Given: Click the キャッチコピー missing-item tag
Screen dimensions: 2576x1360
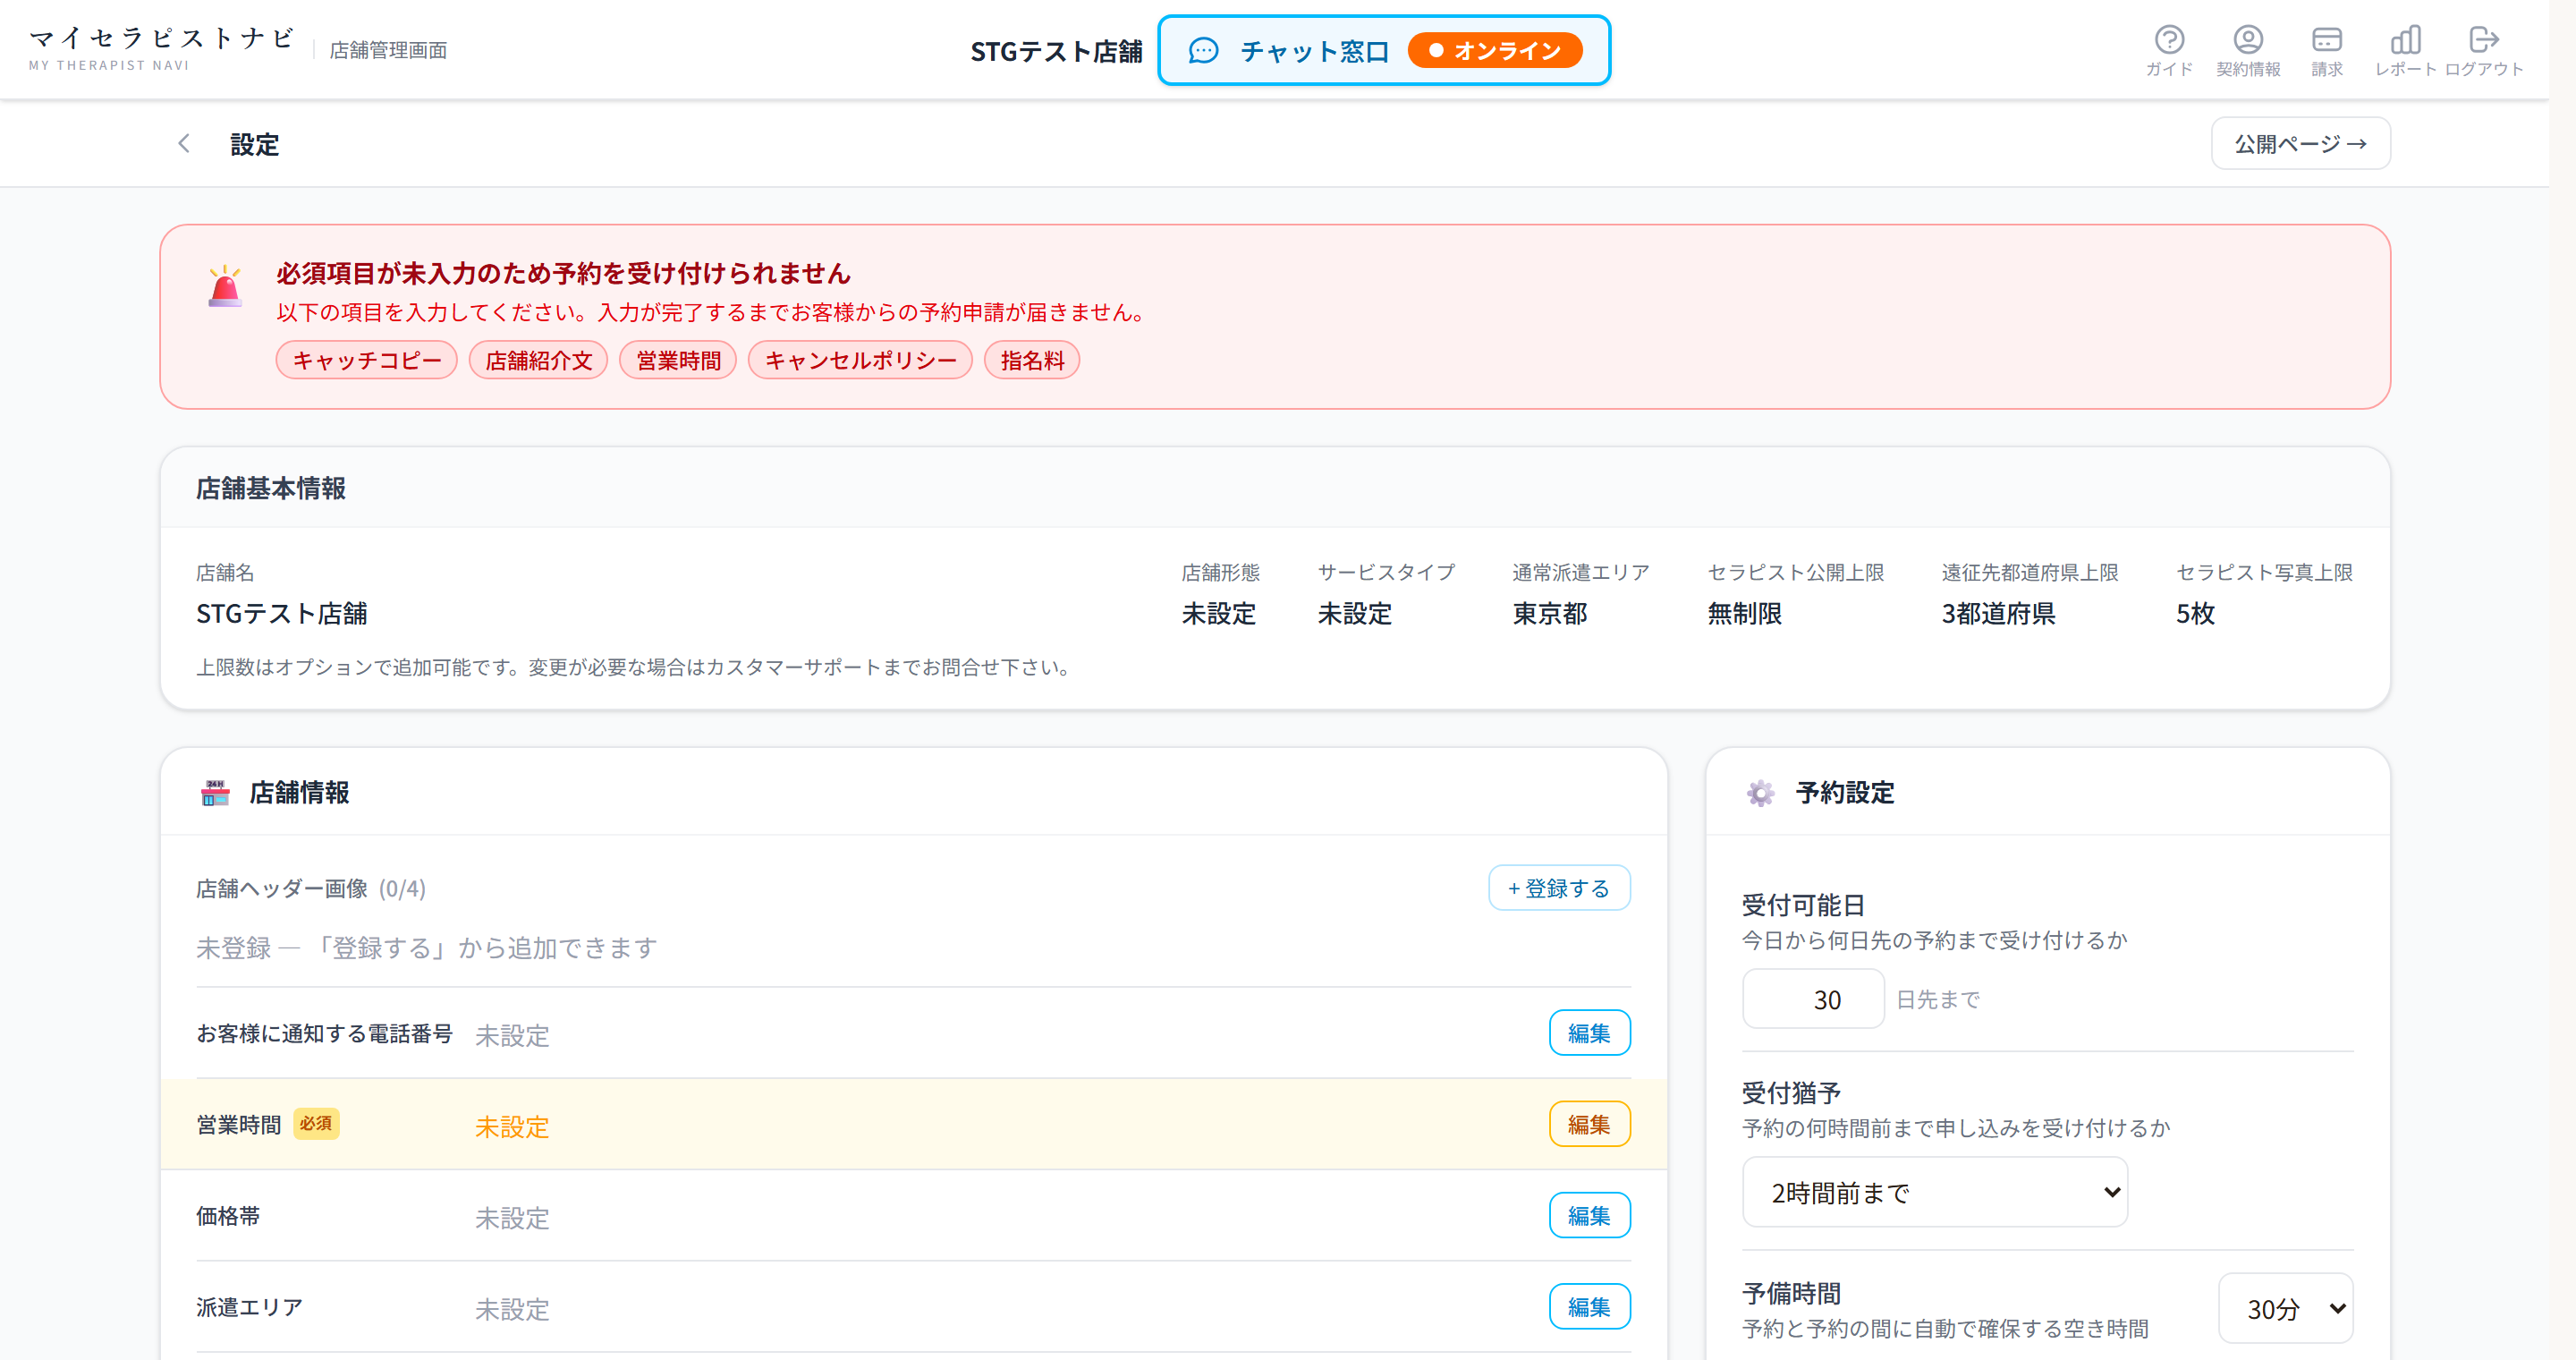Looking at the screenshot, I should [366, 361].
